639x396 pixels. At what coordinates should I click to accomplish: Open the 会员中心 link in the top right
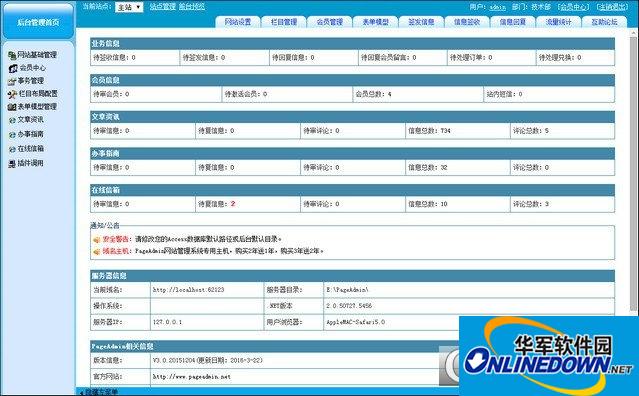[x=573, y=7]
